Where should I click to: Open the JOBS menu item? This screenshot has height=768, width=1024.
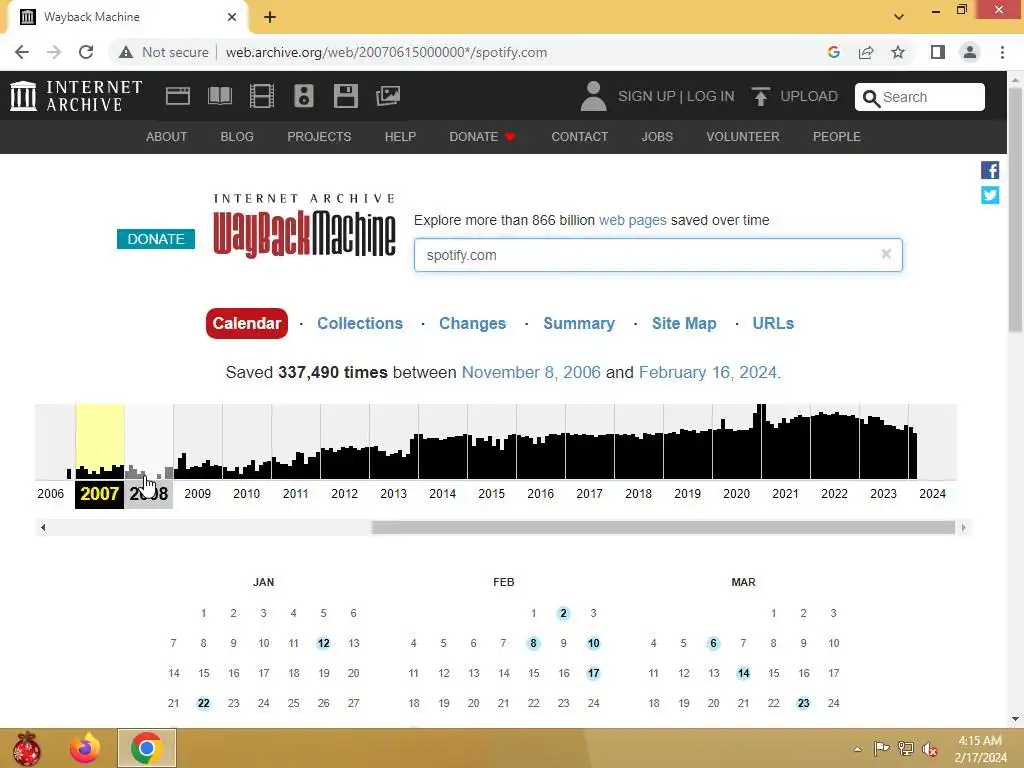(657, 136)
